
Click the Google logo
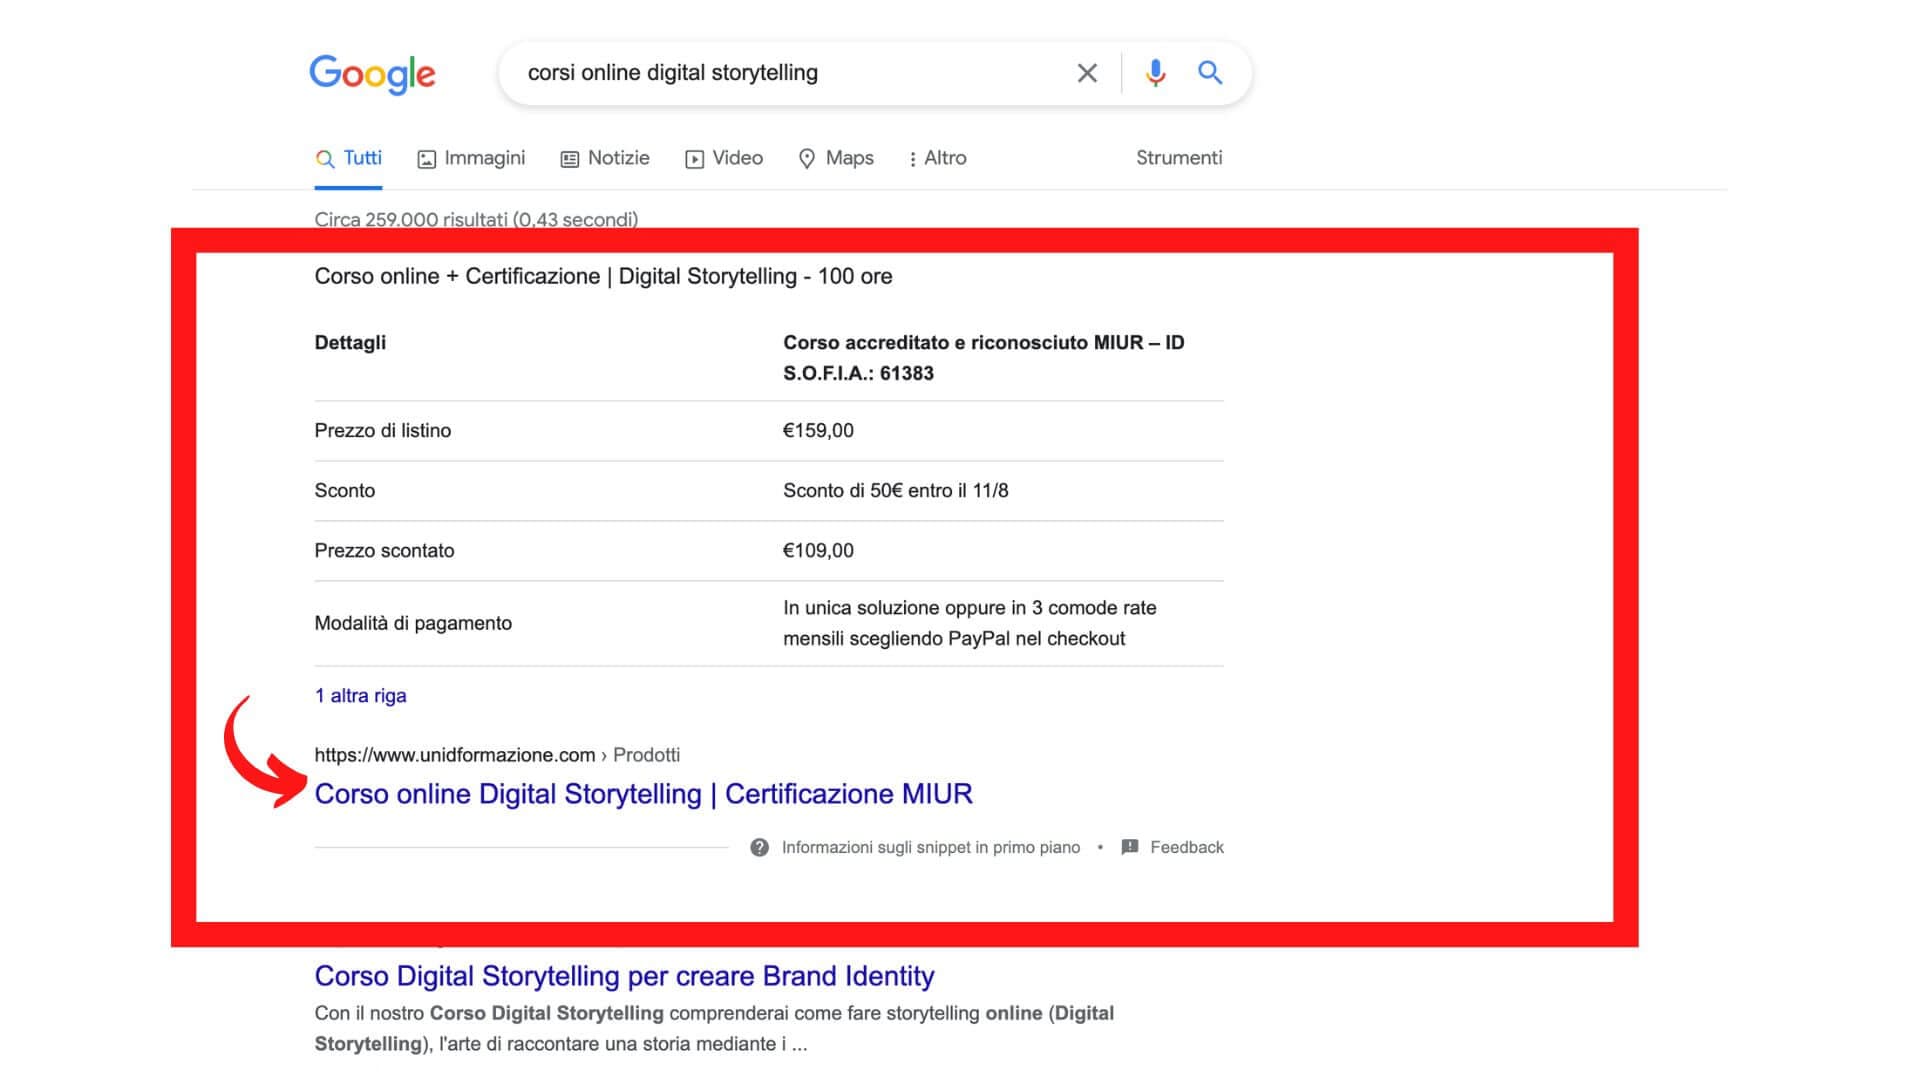(375, 73)
